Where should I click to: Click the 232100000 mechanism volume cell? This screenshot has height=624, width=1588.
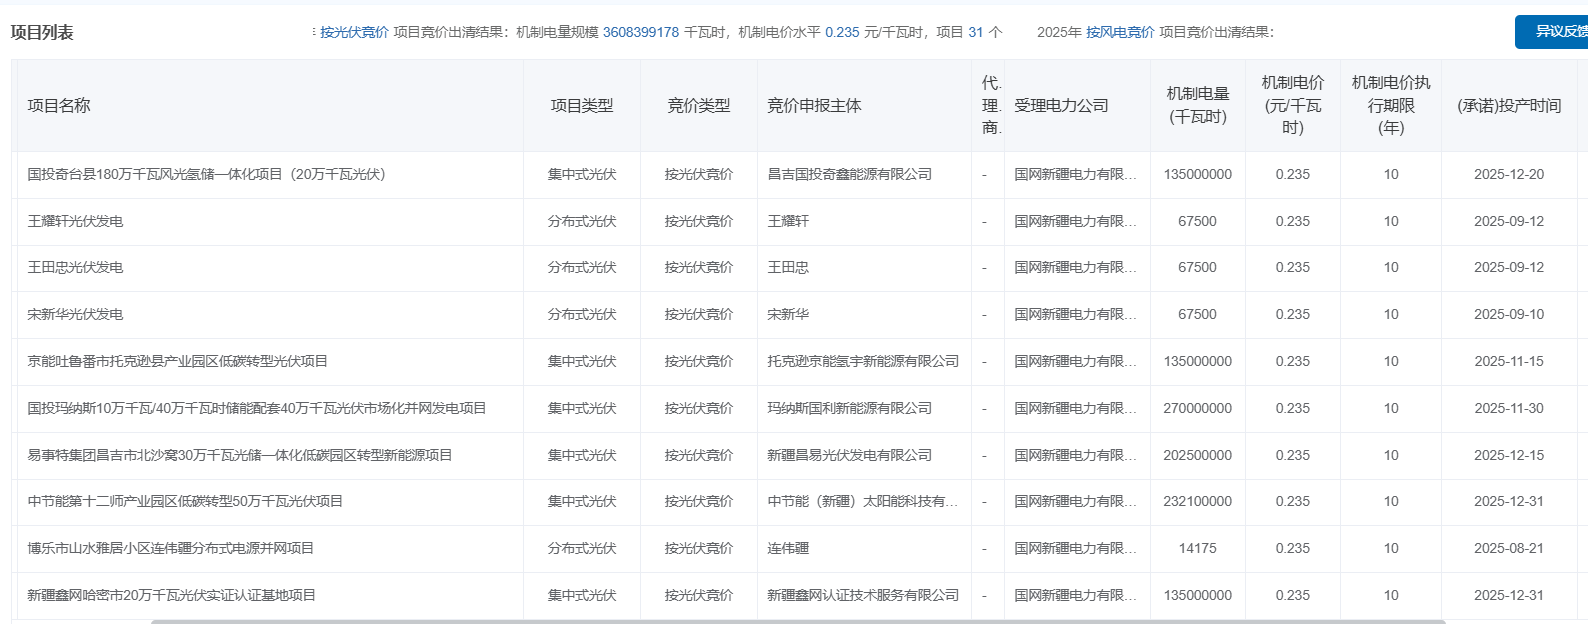click(1197, 501)
